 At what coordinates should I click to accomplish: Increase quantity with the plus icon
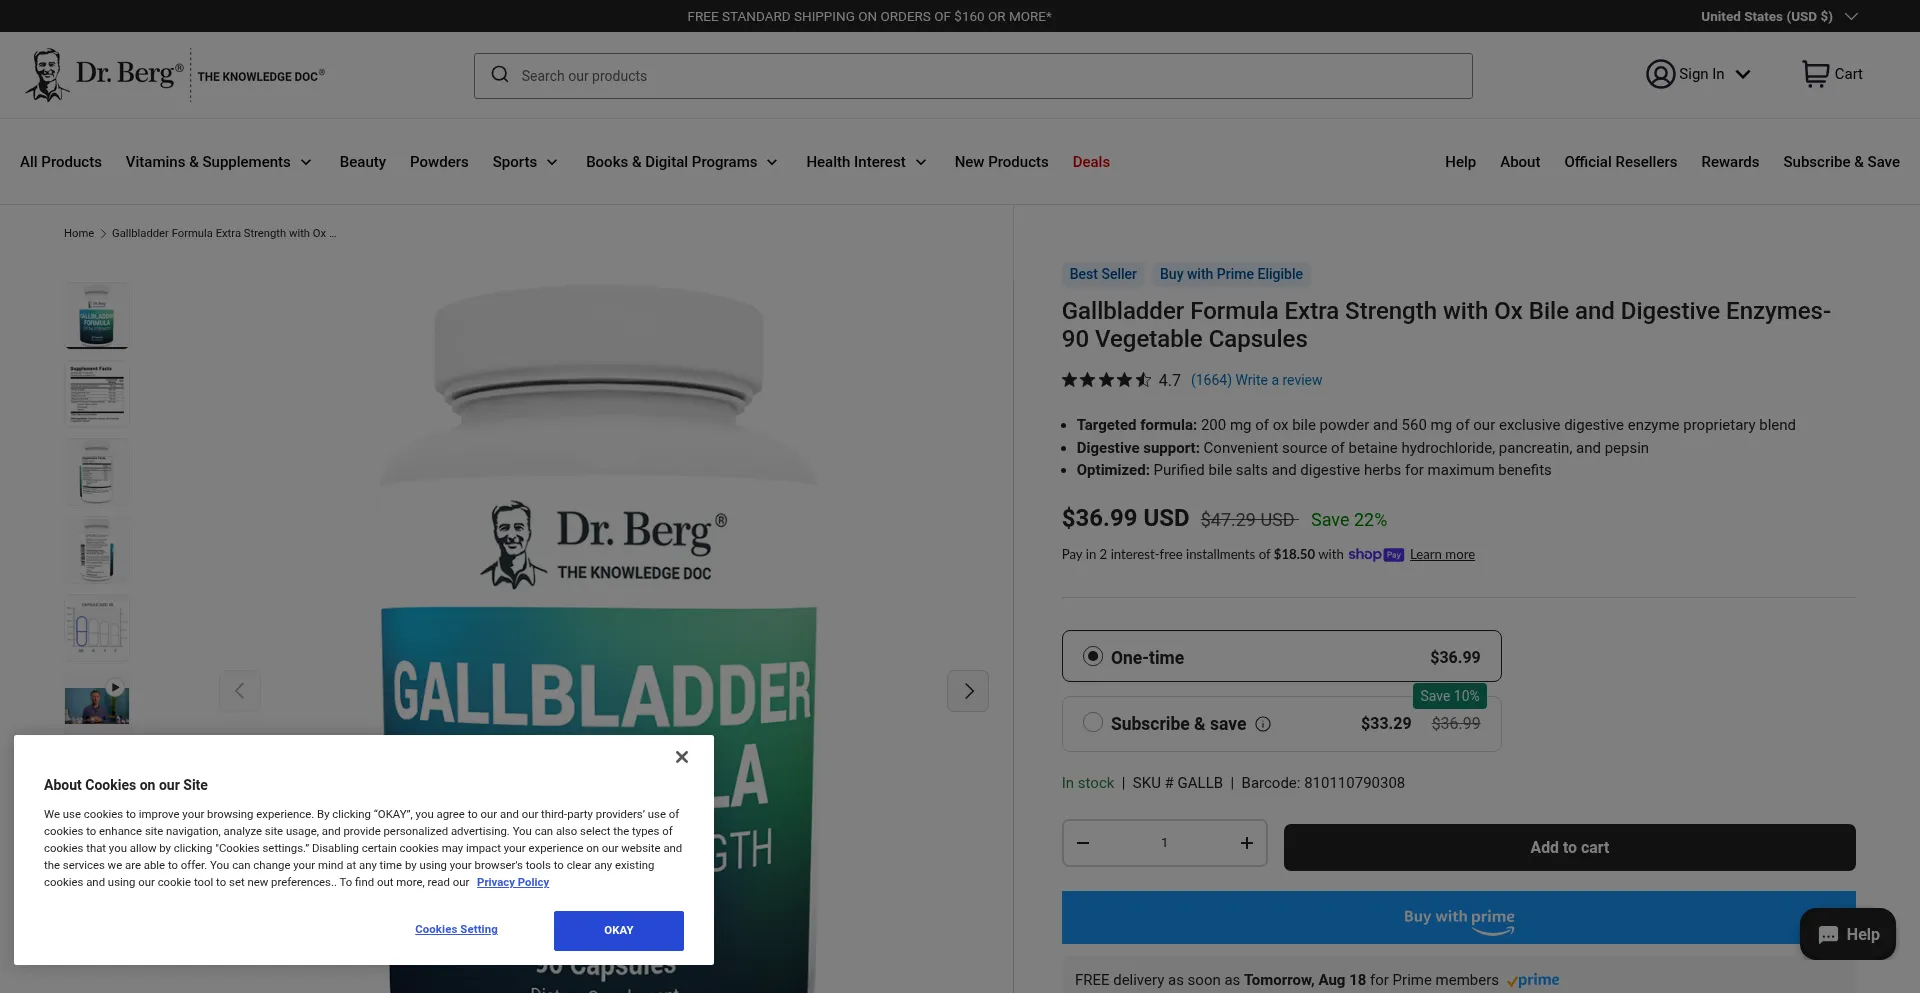[1246, 843]
